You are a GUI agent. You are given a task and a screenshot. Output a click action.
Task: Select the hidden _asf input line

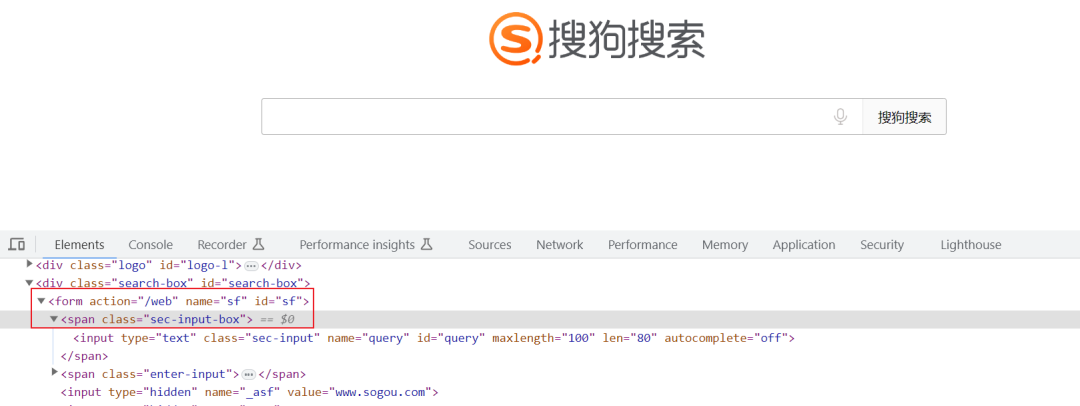249,392
